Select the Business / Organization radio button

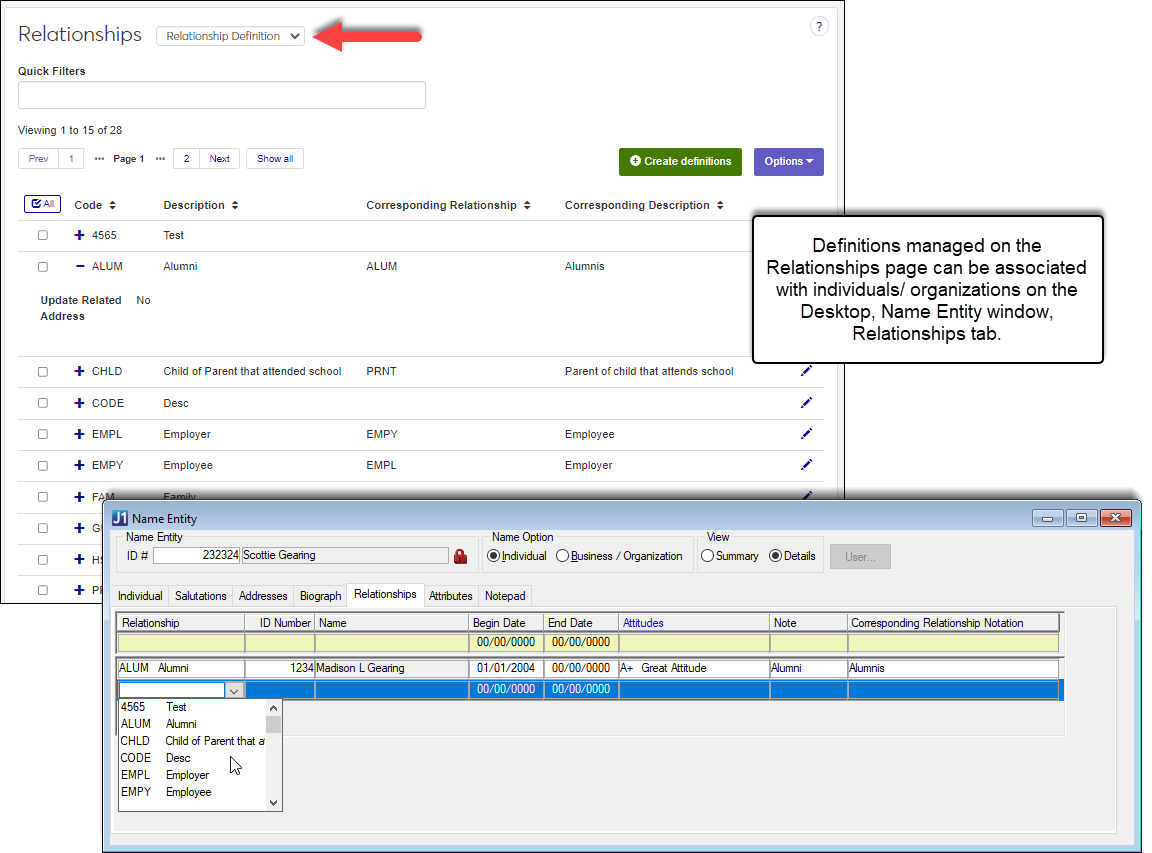click(x=563, y=556)
